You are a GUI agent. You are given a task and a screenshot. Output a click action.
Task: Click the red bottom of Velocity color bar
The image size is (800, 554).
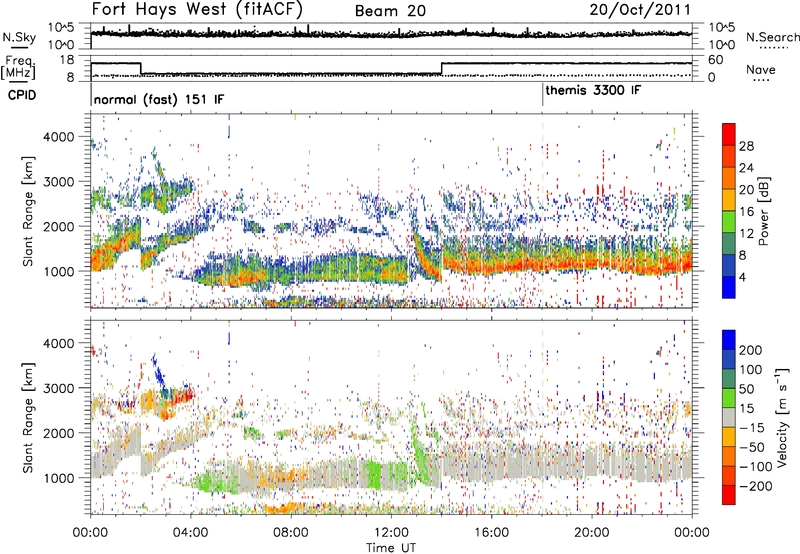pyautogui.click(x=729, y=495)
